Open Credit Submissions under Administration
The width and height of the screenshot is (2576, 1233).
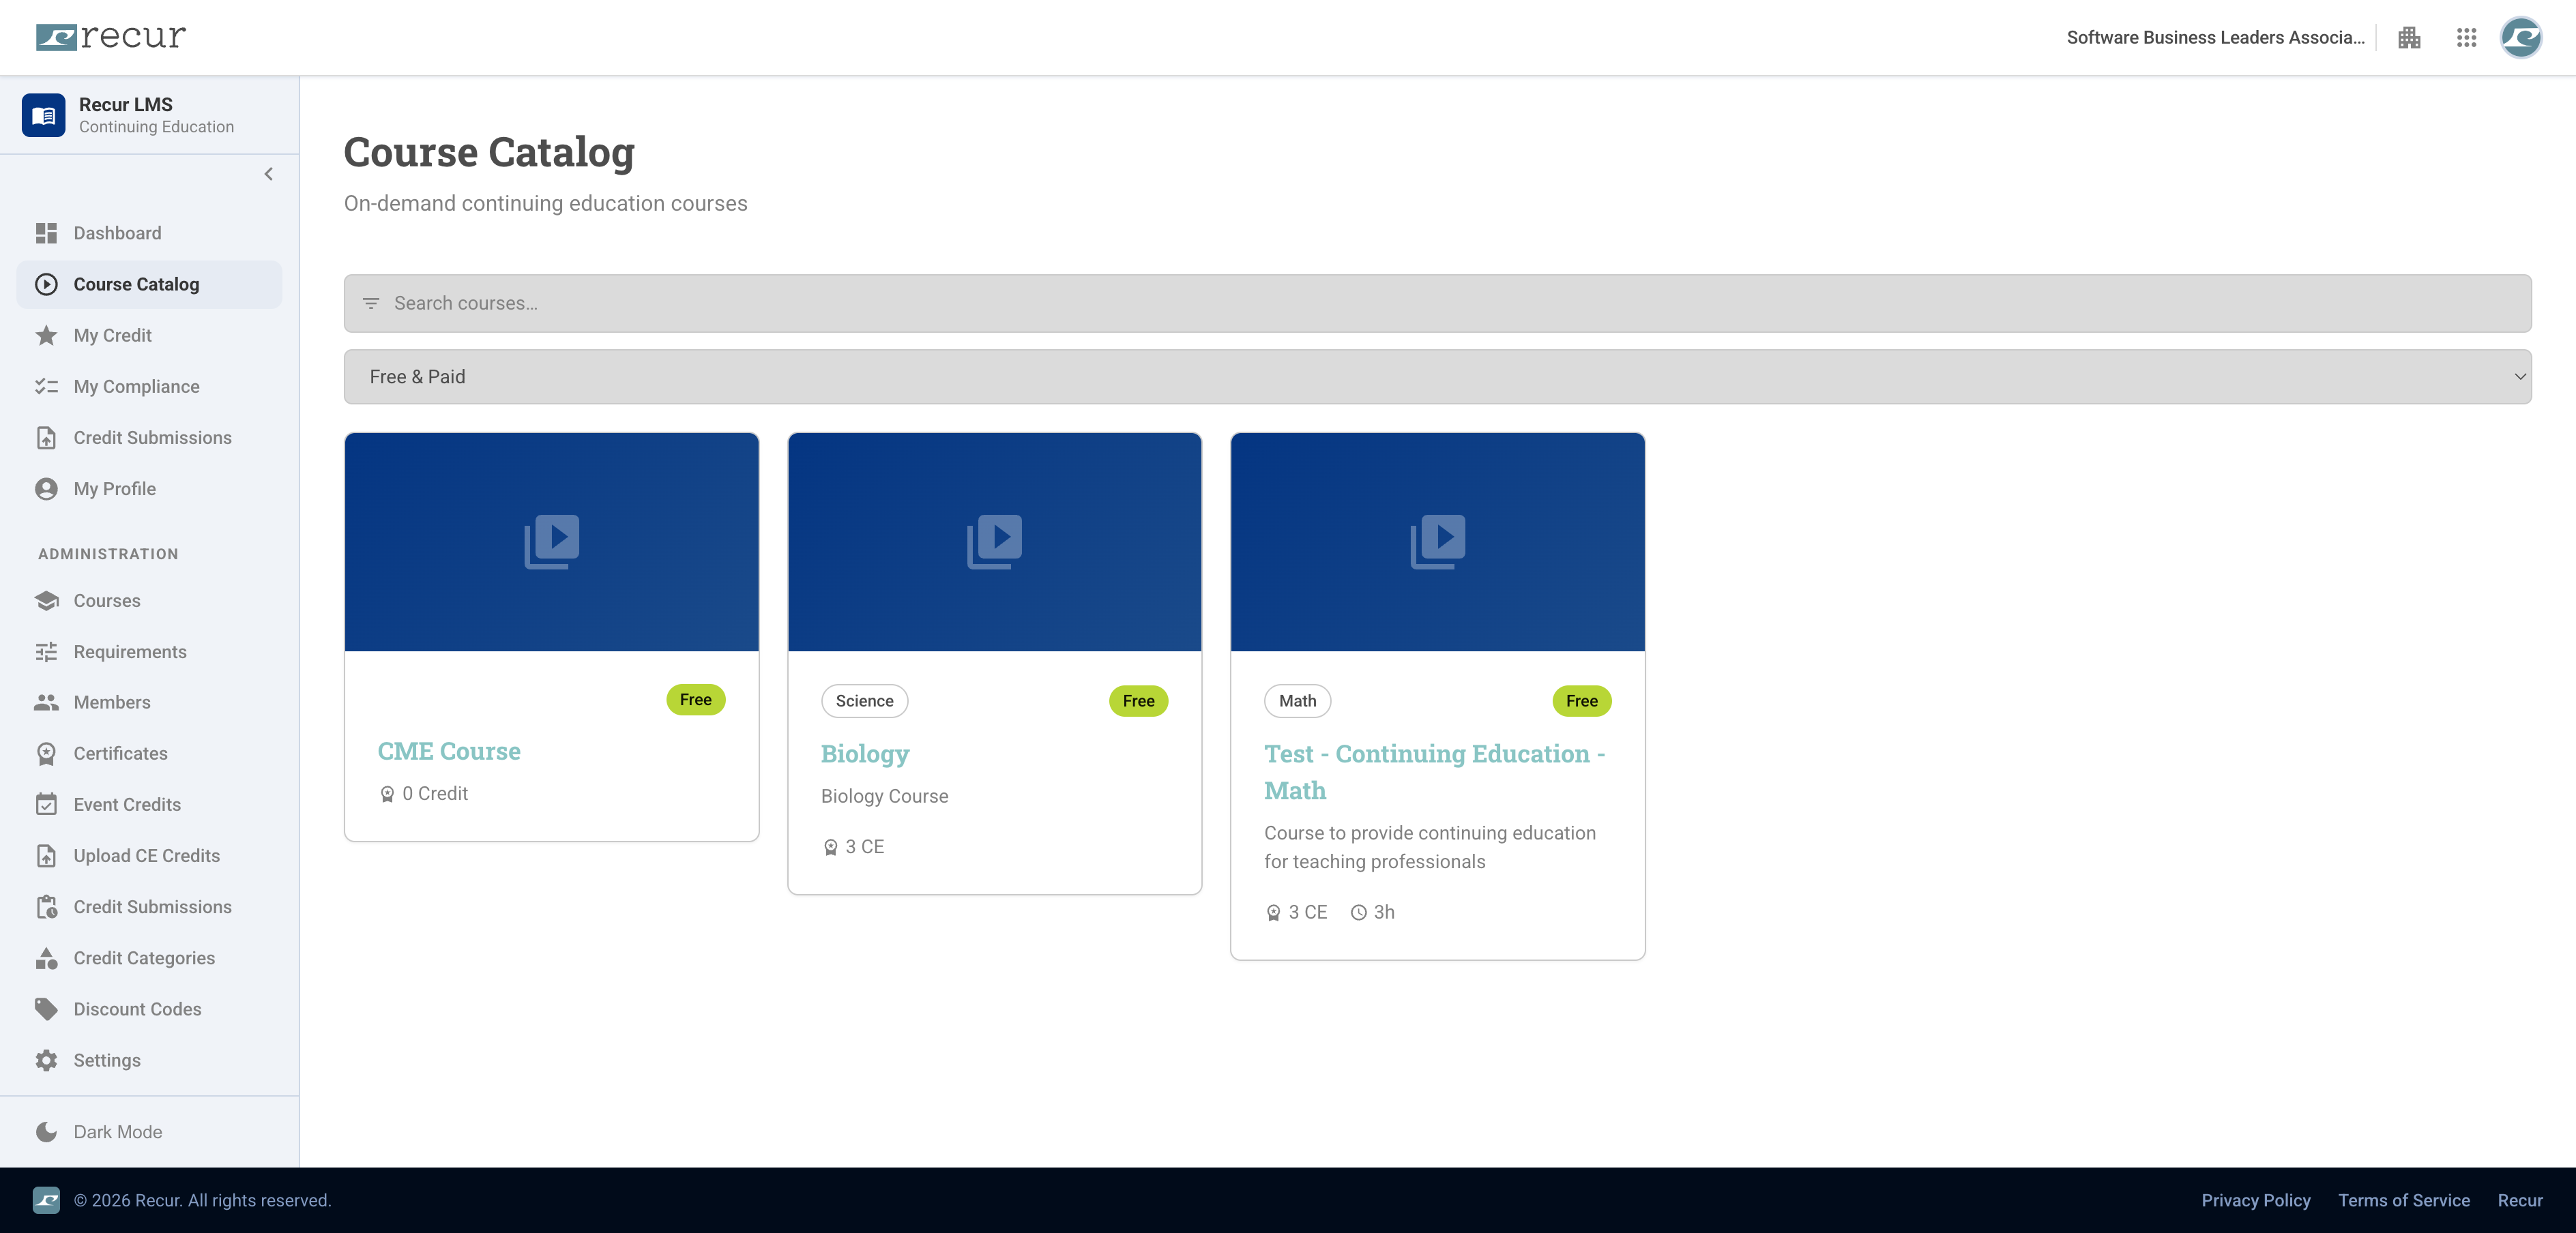(x=149, y=906)
